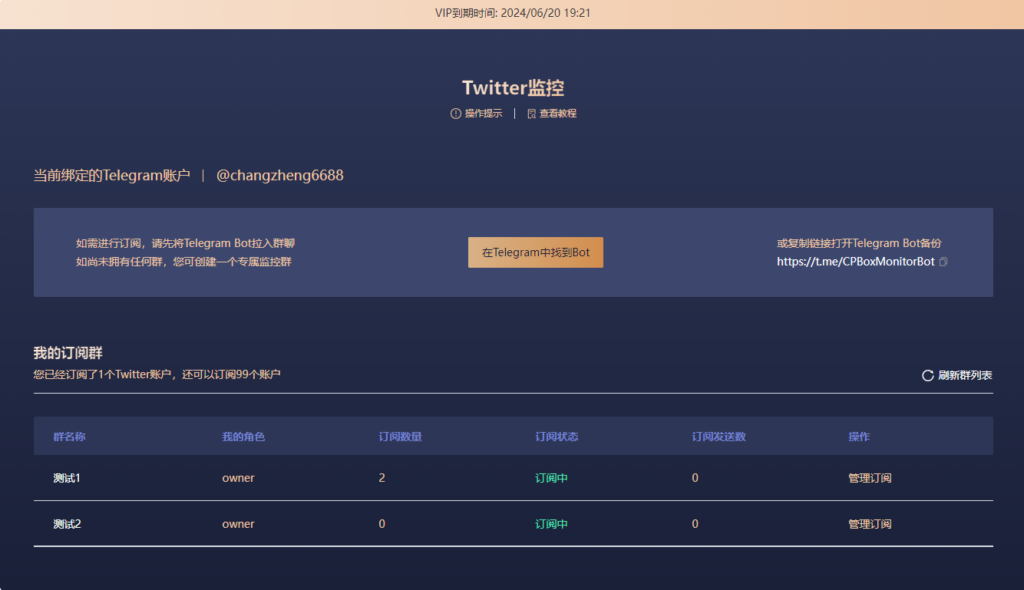1024x590 pixels.
Task: Copy the CPBoxMonitorBot link via copy icon
Action: [x=943, y=261]
